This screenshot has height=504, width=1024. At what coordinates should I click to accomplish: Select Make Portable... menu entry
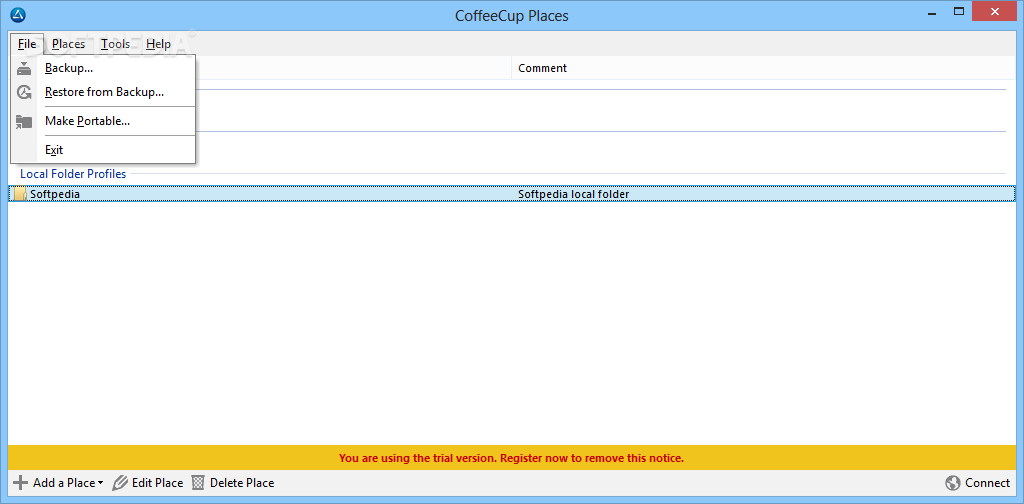point(103,121)
